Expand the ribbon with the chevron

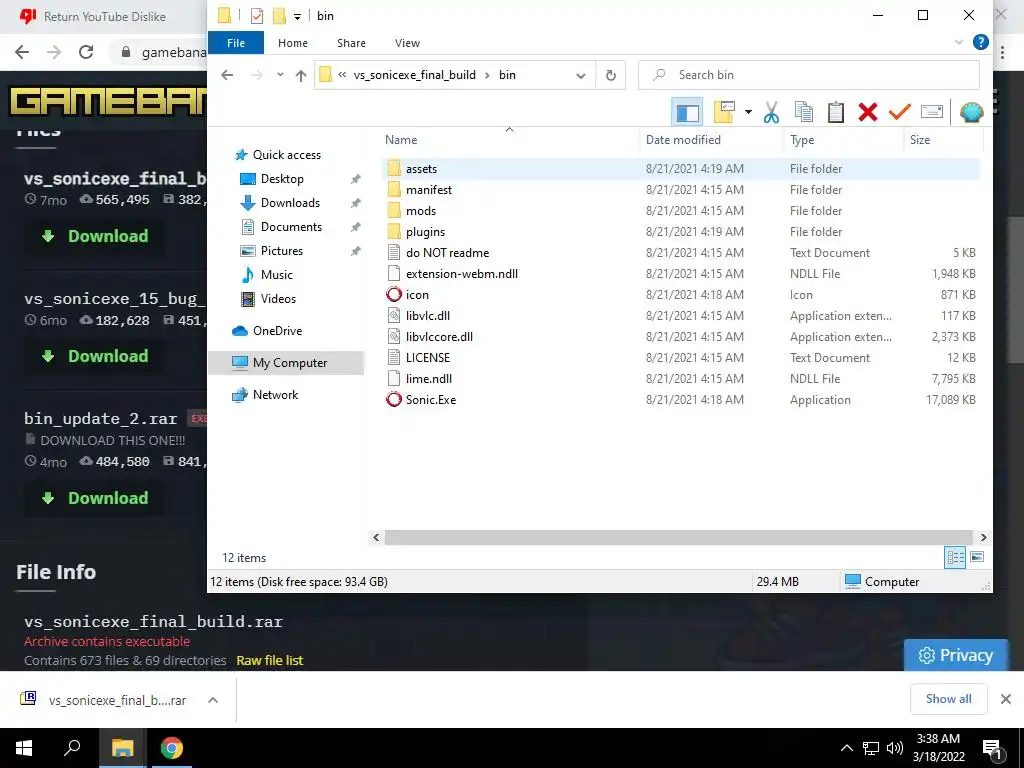click(x=958, y=42)
